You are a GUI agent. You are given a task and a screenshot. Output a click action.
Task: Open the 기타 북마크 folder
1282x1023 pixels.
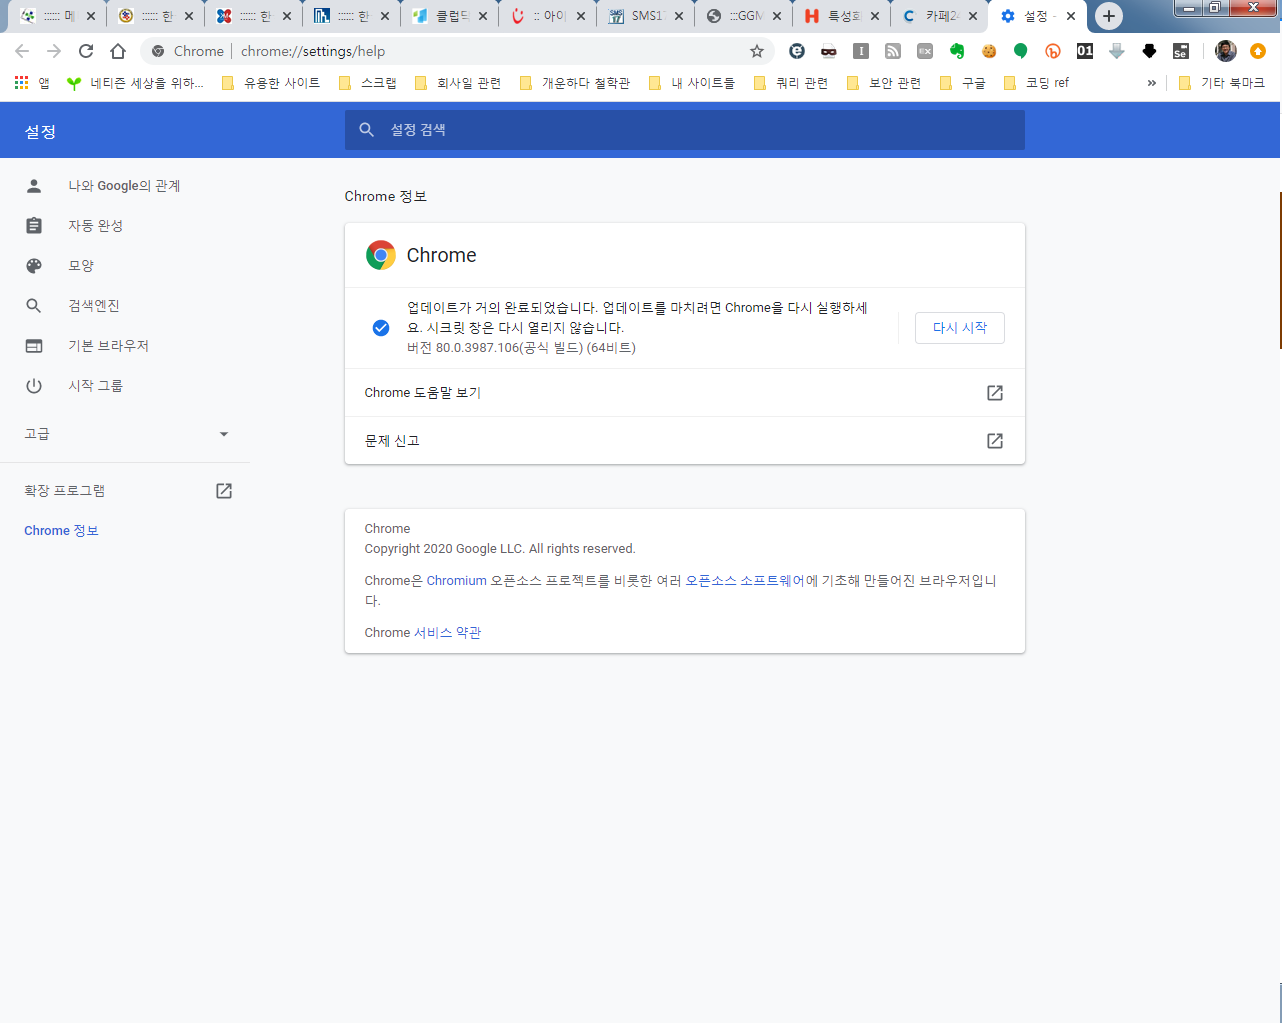click(1222, 83)
